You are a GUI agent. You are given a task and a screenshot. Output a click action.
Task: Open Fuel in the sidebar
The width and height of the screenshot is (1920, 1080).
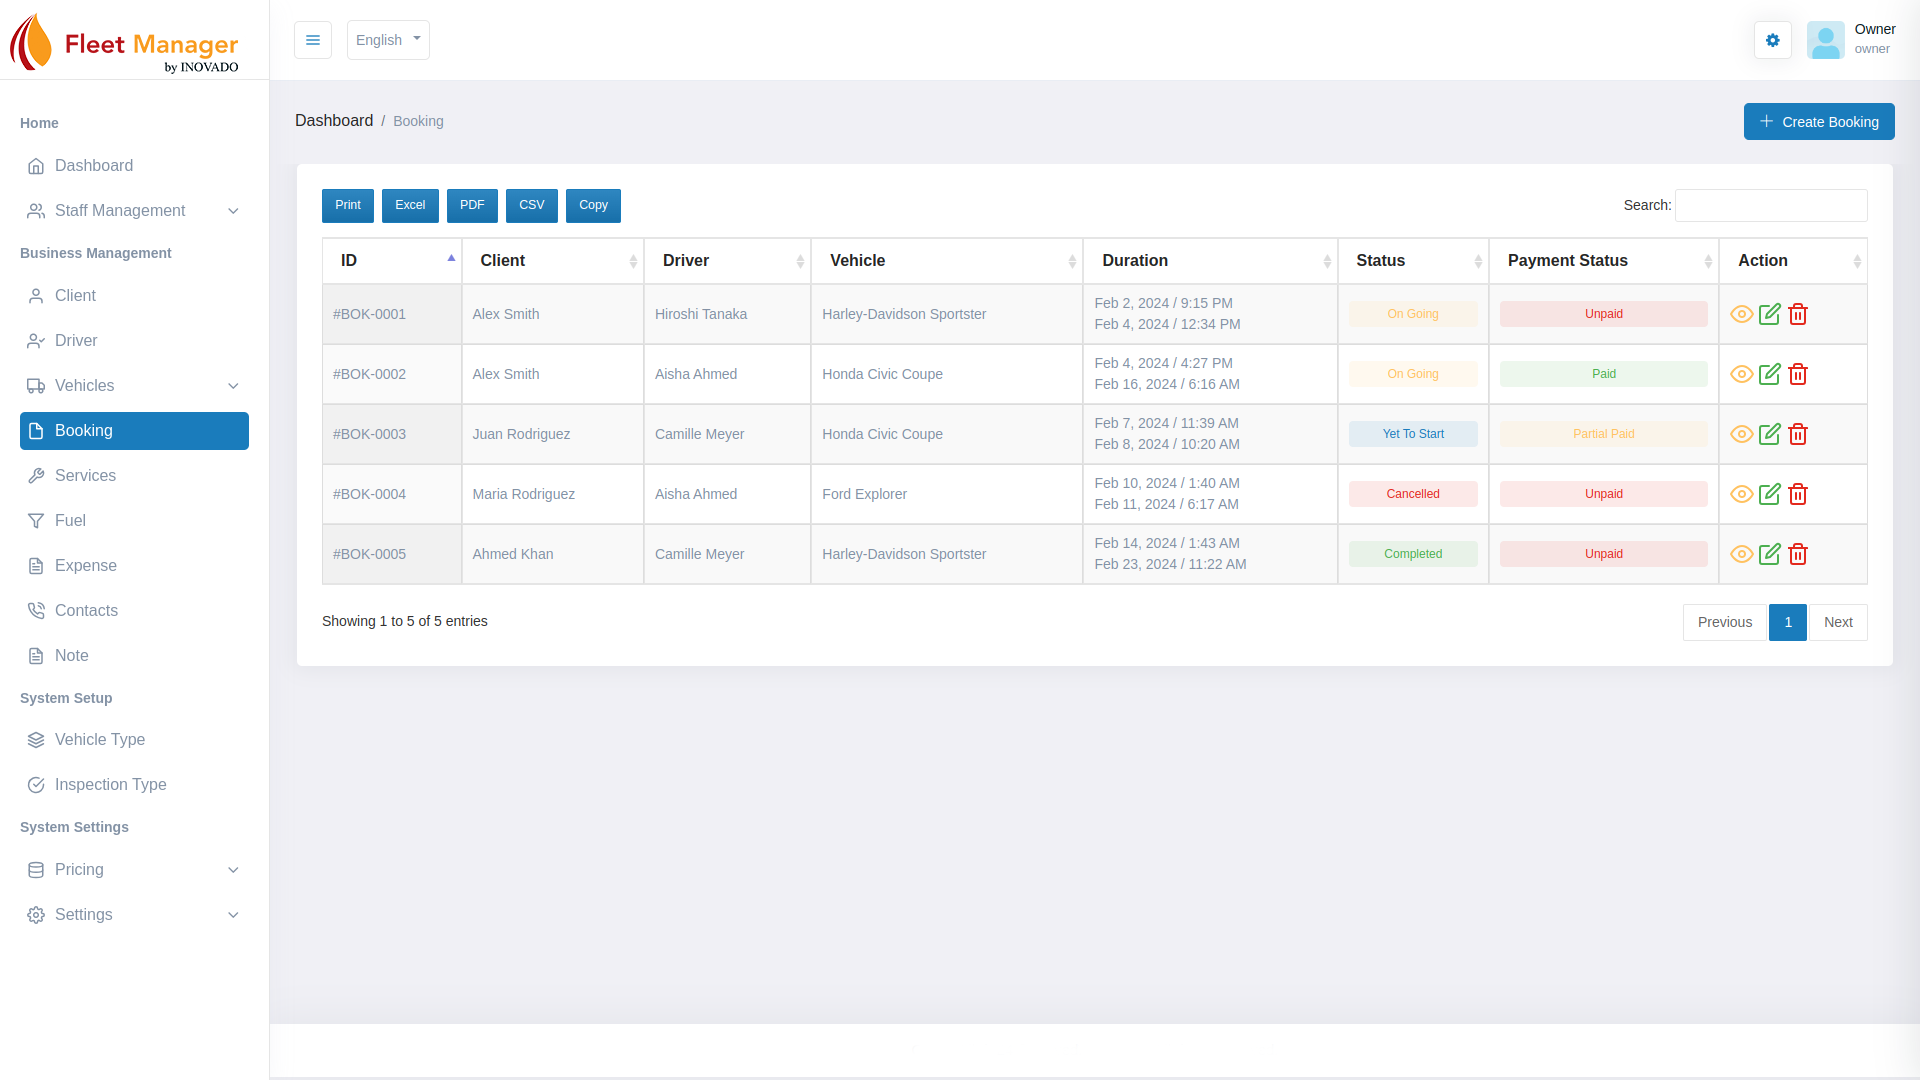click(x=70, y=521)
